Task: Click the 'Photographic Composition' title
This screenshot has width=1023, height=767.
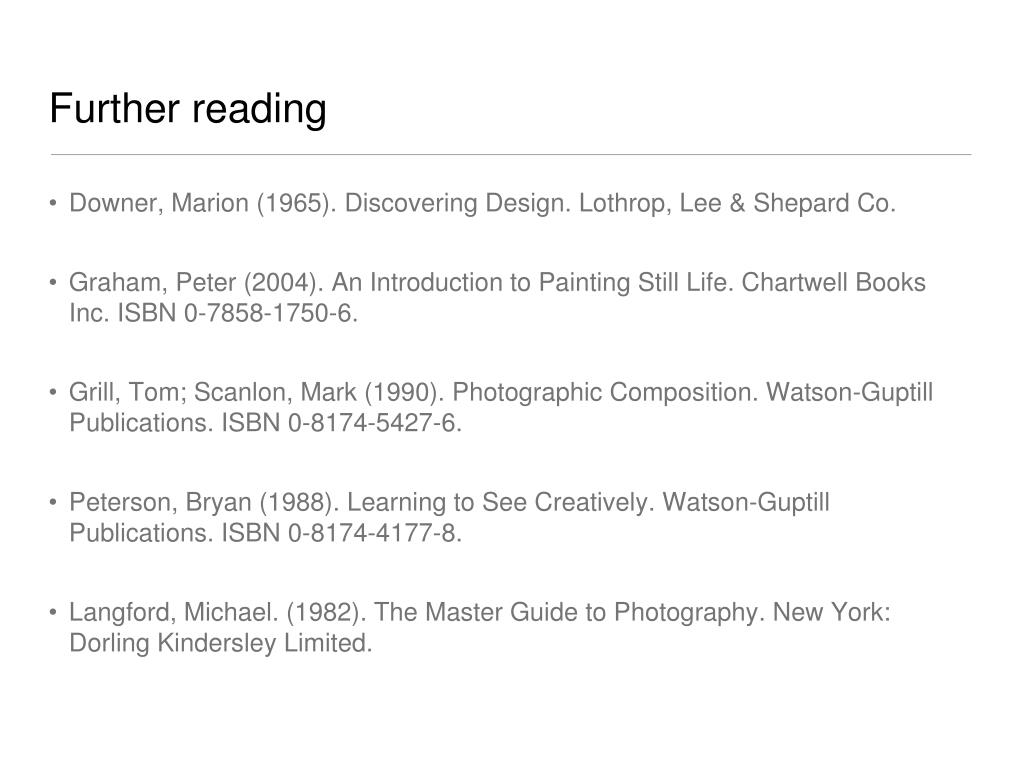Action: pyautogui.click(x=605, y=393)
